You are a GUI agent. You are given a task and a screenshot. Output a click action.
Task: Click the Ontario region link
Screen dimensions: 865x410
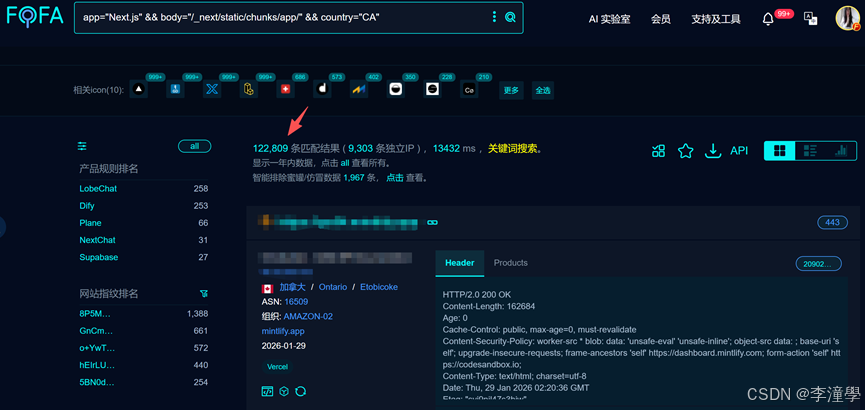point(333,287)
